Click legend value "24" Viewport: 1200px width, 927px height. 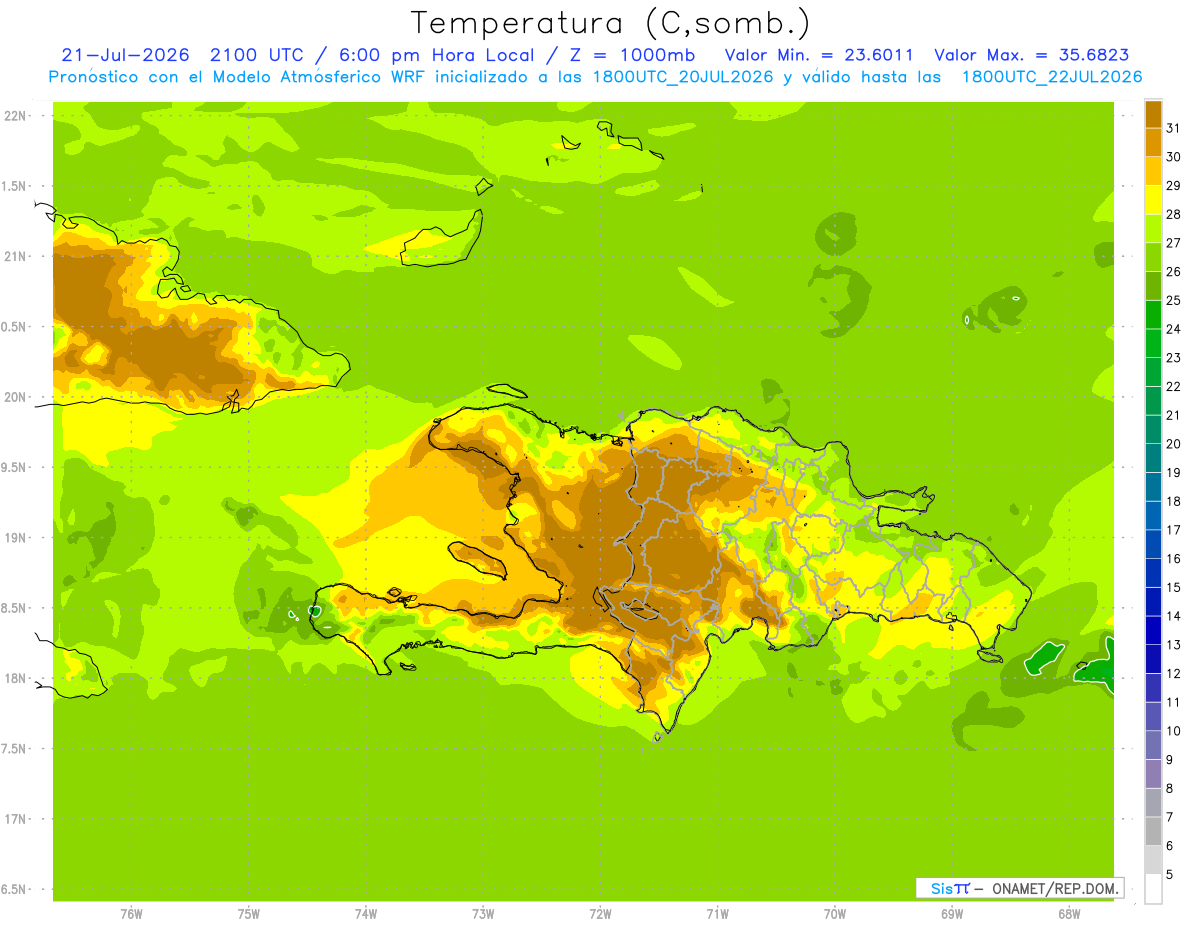(1174, 329)
